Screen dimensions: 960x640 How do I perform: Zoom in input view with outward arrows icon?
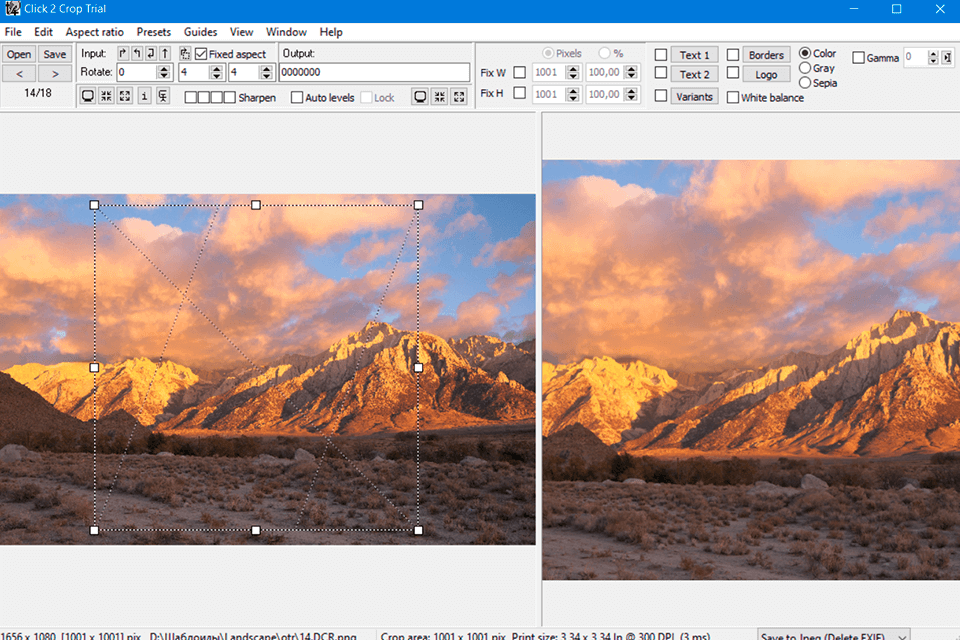(x=125, y=97)
